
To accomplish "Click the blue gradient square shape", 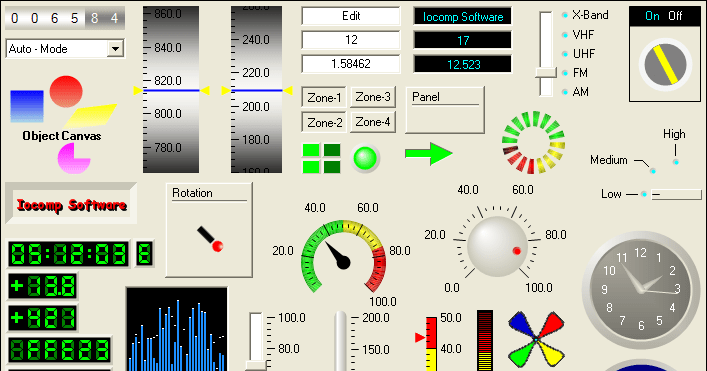I will coord(27,106).
